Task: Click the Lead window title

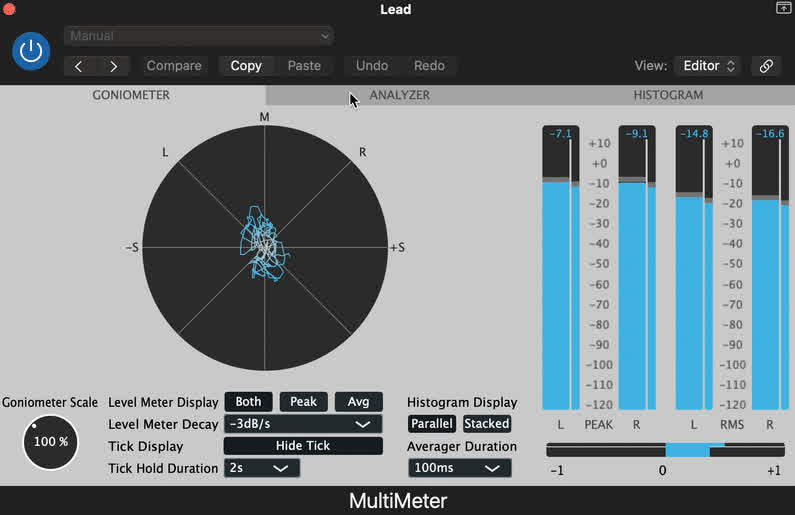Action: (x=396, y=9)
